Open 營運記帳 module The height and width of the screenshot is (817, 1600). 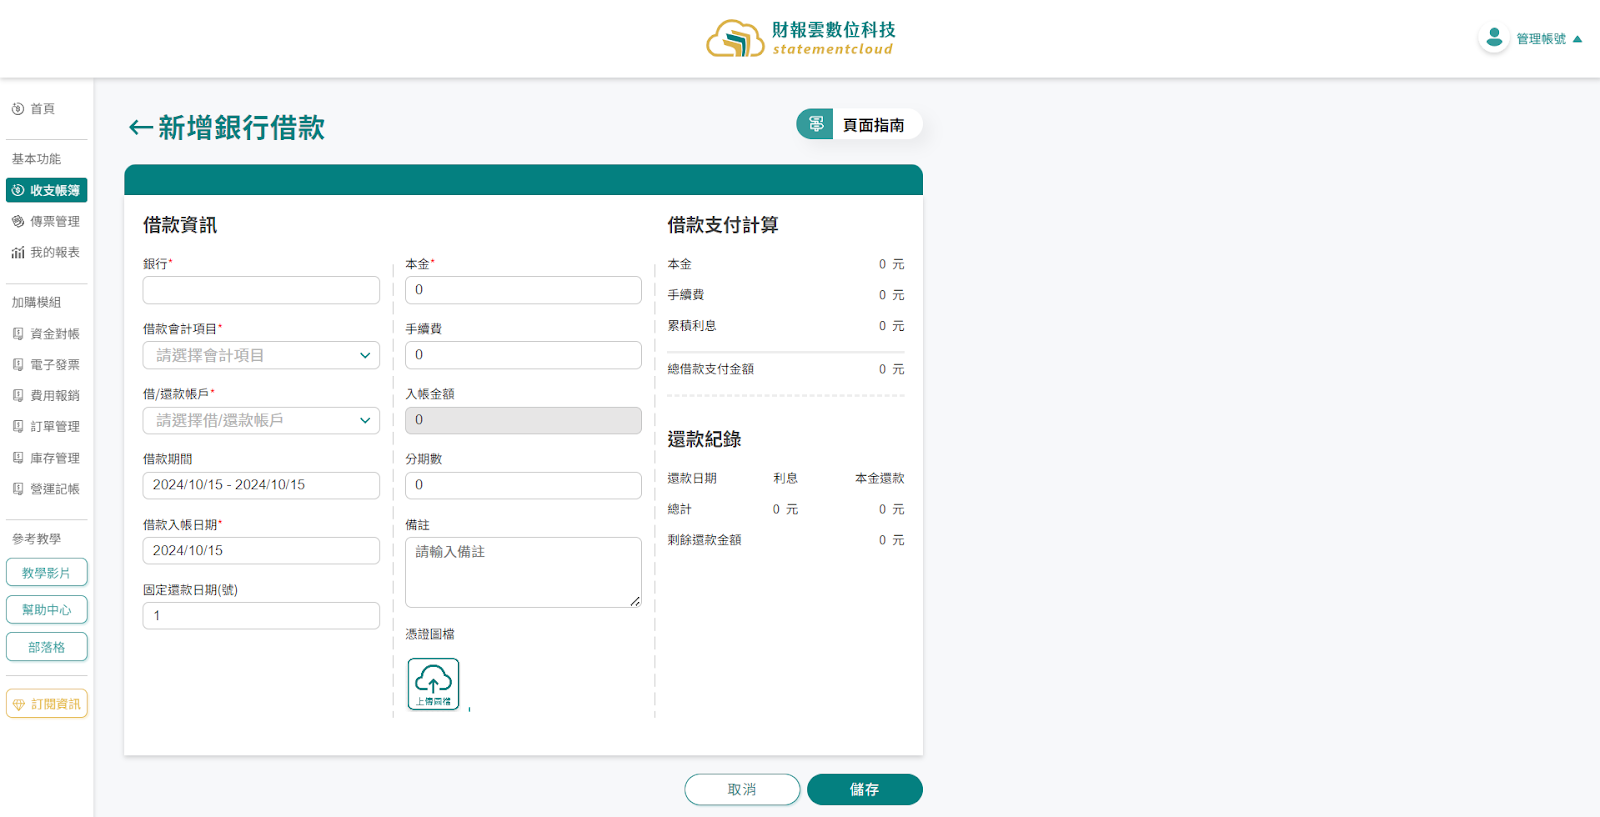coord(46,489)
